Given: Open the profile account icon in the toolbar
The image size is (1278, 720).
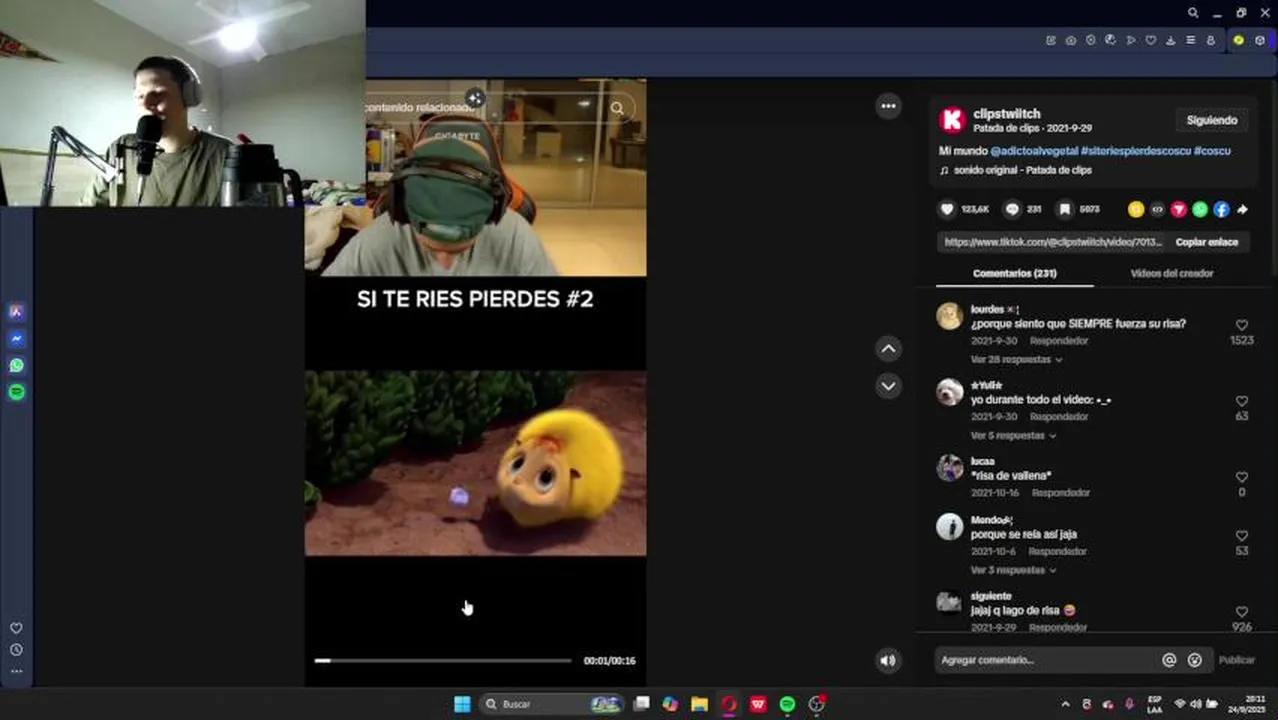Looking at the screenshot, I should (x=1211, y=40).
